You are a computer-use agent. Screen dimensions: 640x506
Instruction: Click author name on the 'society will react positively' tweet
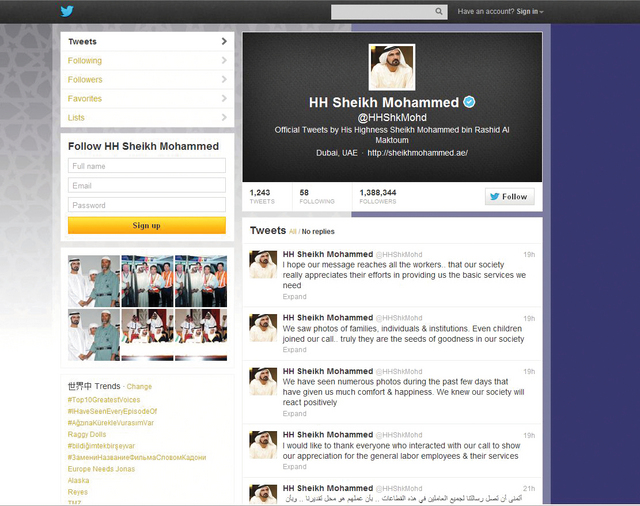(x=328, y=371)
